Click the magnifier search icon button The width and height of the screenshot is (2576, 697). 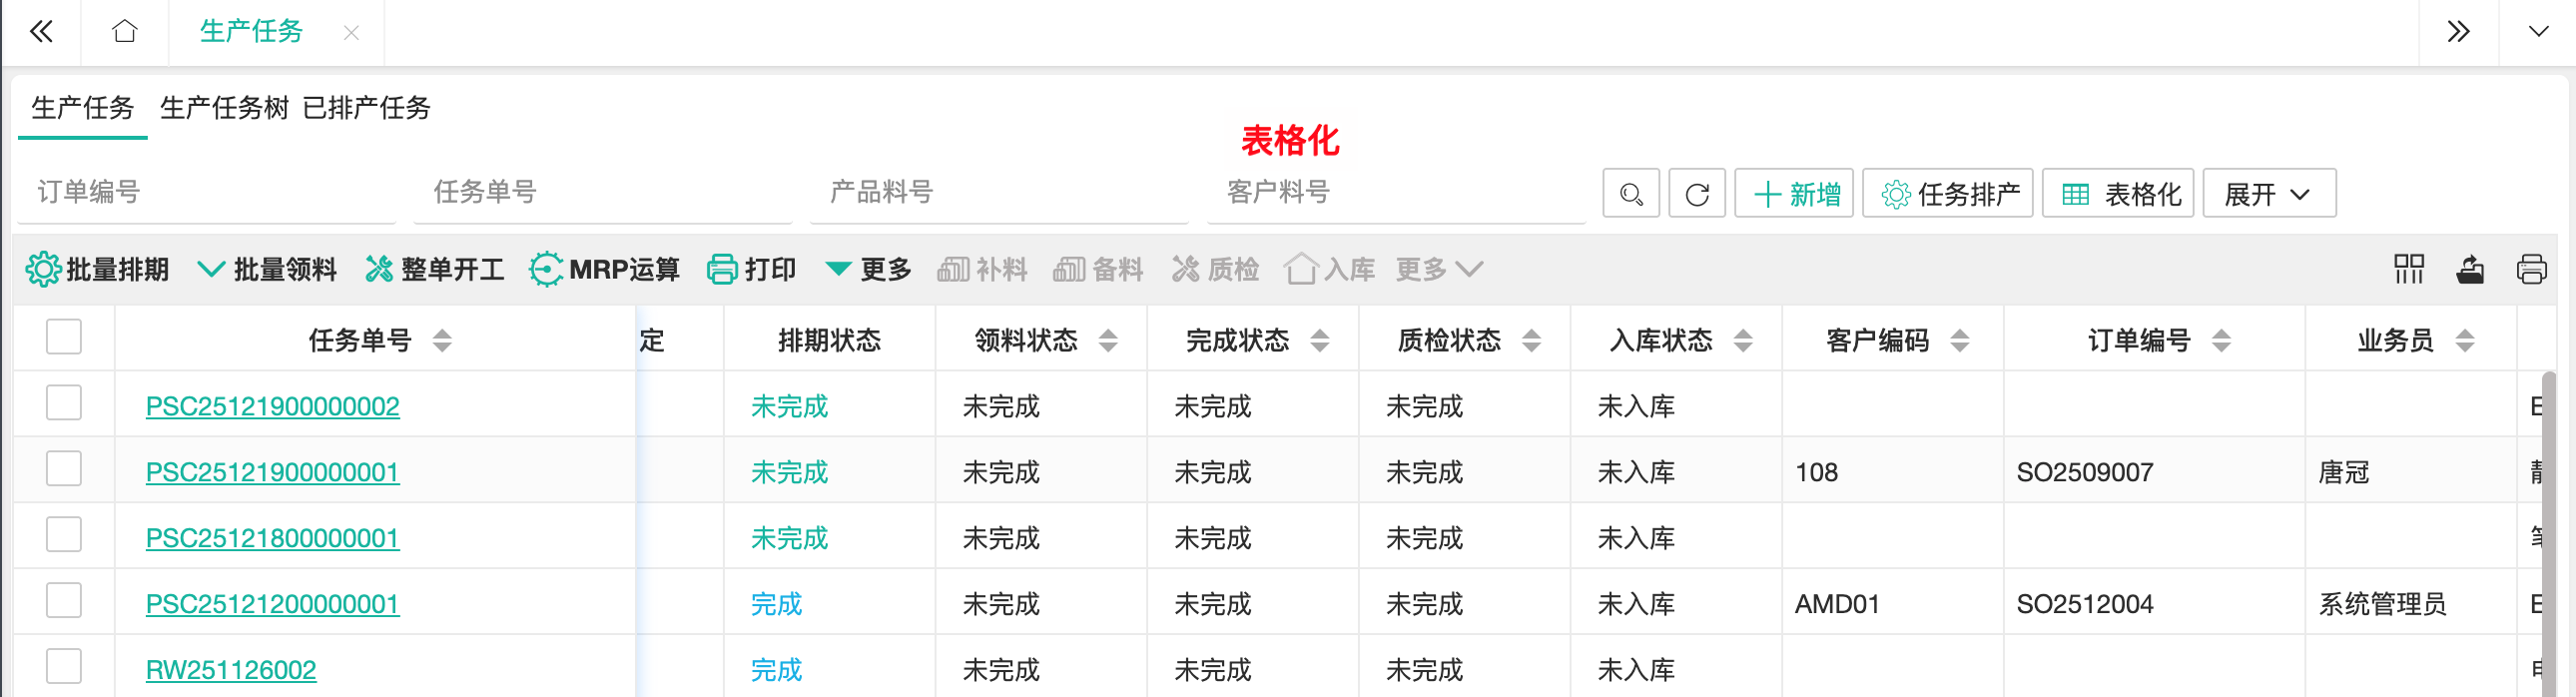tap(1630, 194)
